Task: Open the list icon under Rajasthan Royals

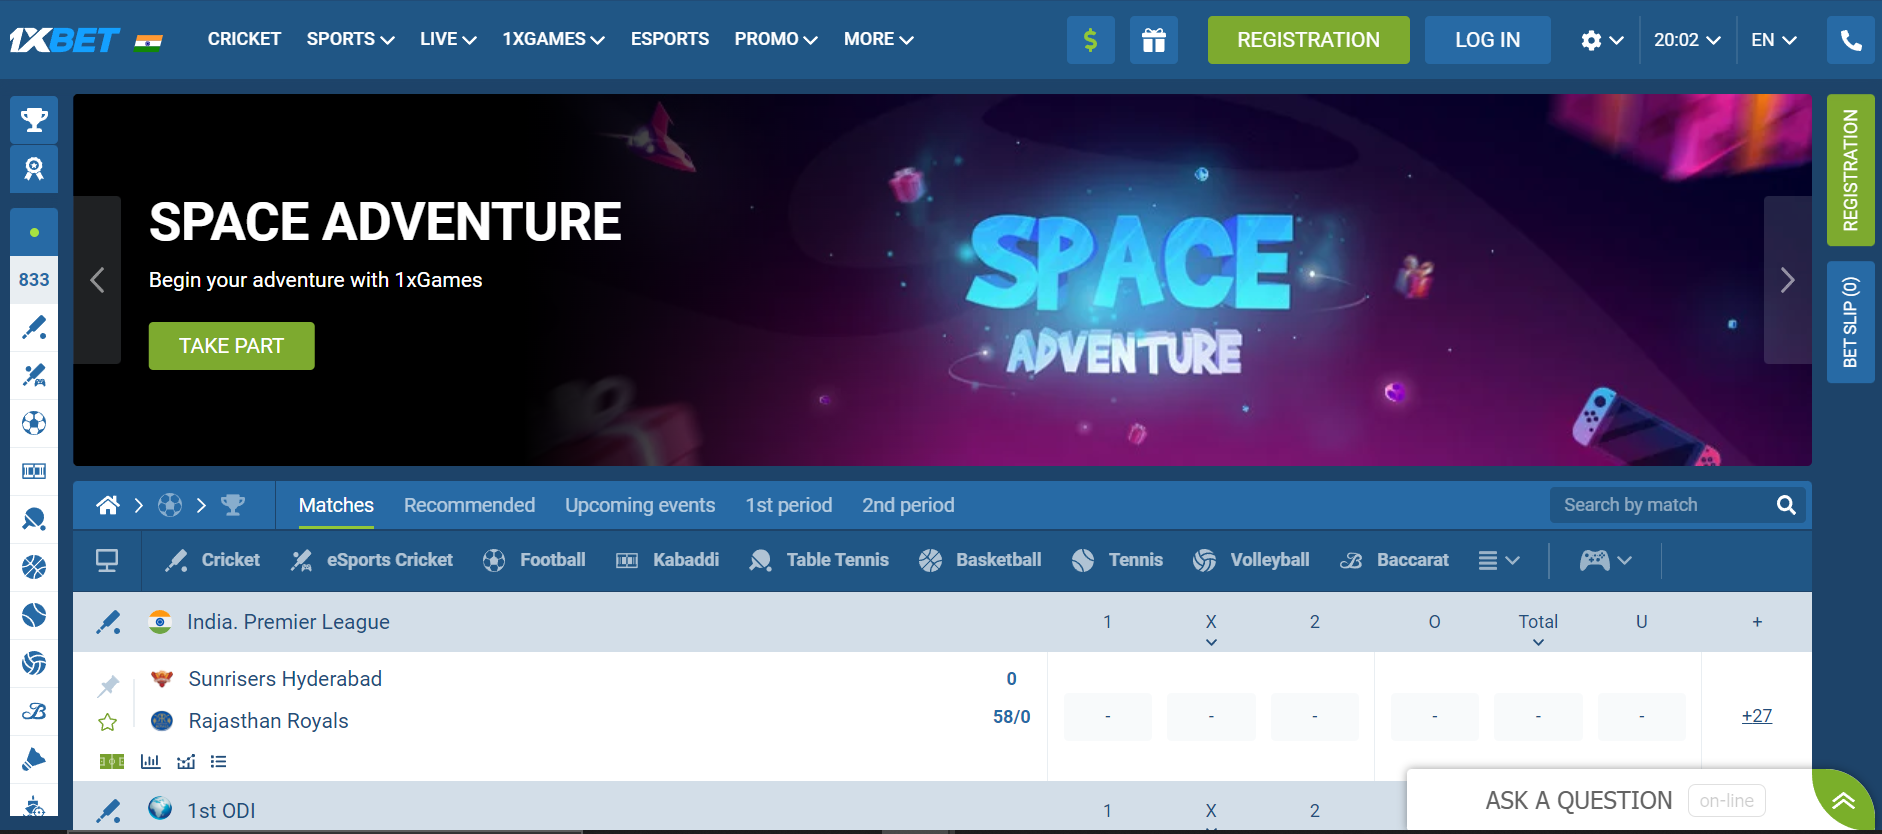Action: point(219,762)
